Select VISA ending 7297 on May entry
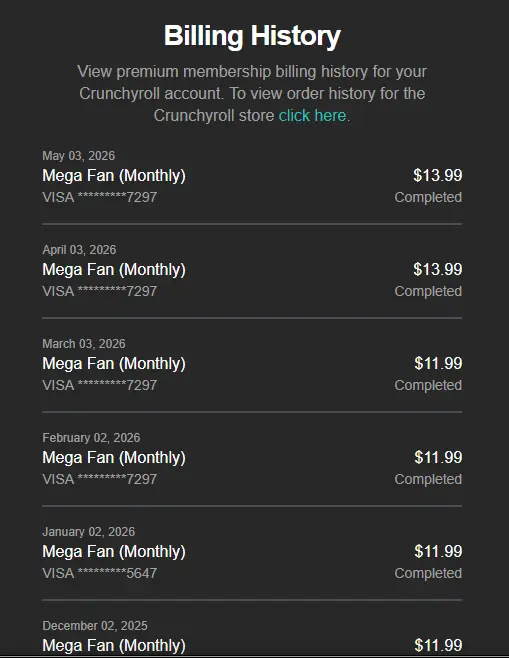 click(99, 197)
